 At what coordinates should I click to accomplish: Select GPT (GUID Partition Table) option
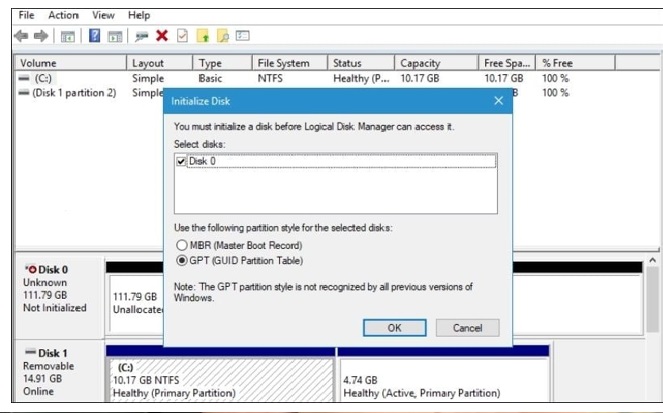pos(181,260)
